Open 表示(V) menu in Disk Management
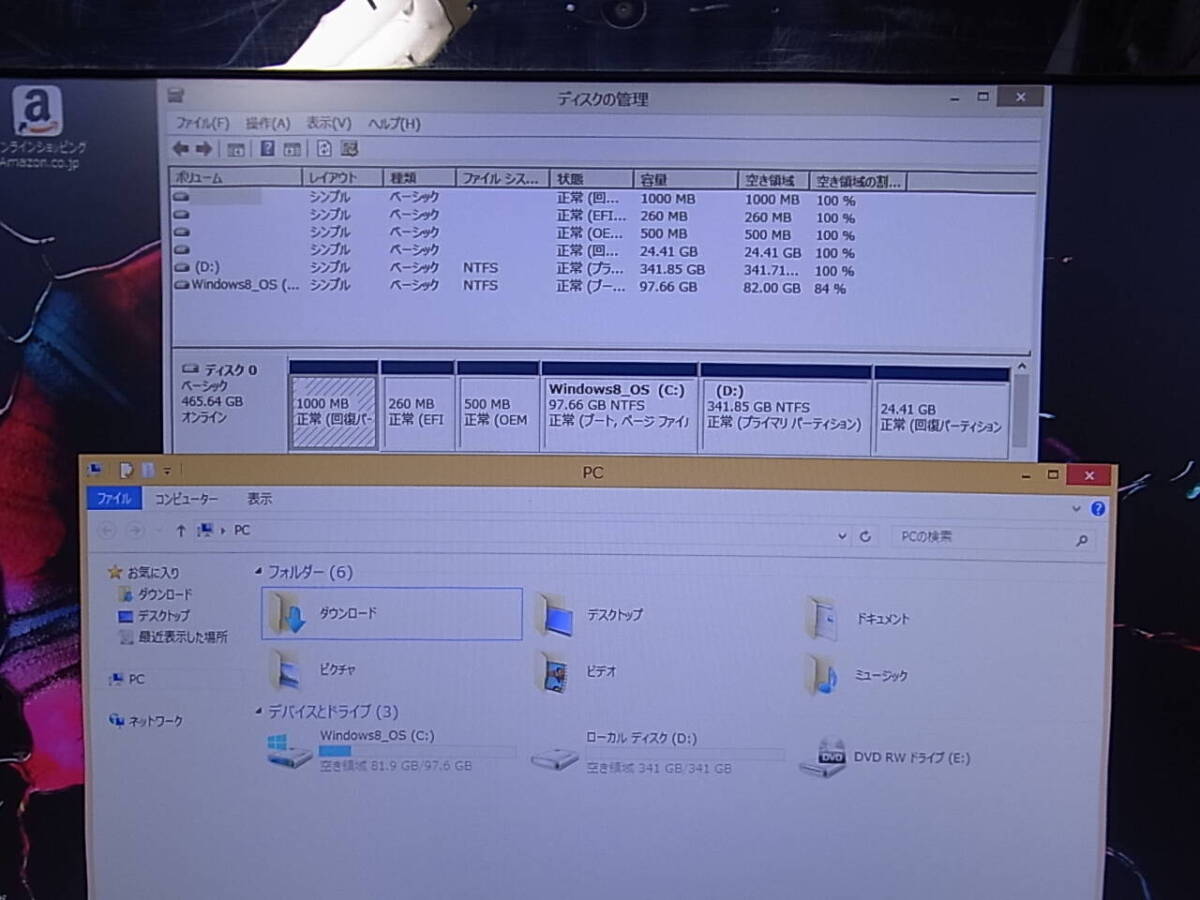Screen dimensions: 1200x900 point(329,124)
